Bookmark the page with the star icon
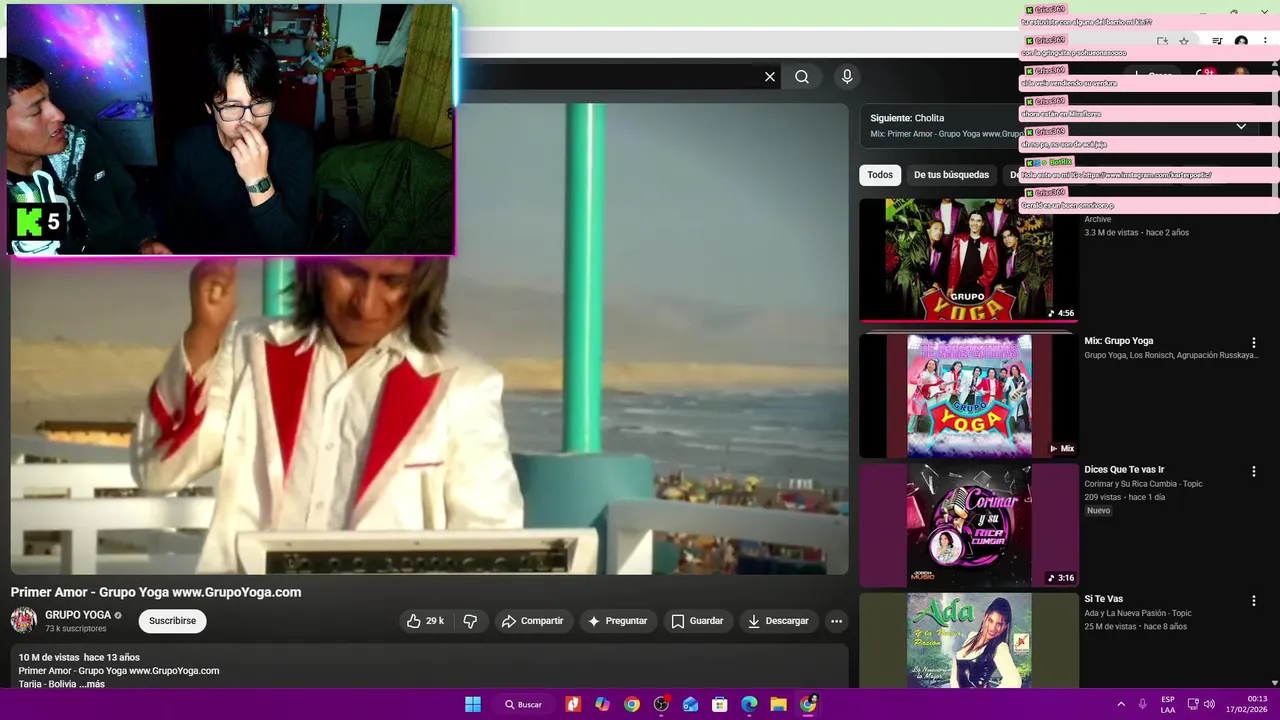This screenshot has height=720, width=1280. coord(1184,42)
